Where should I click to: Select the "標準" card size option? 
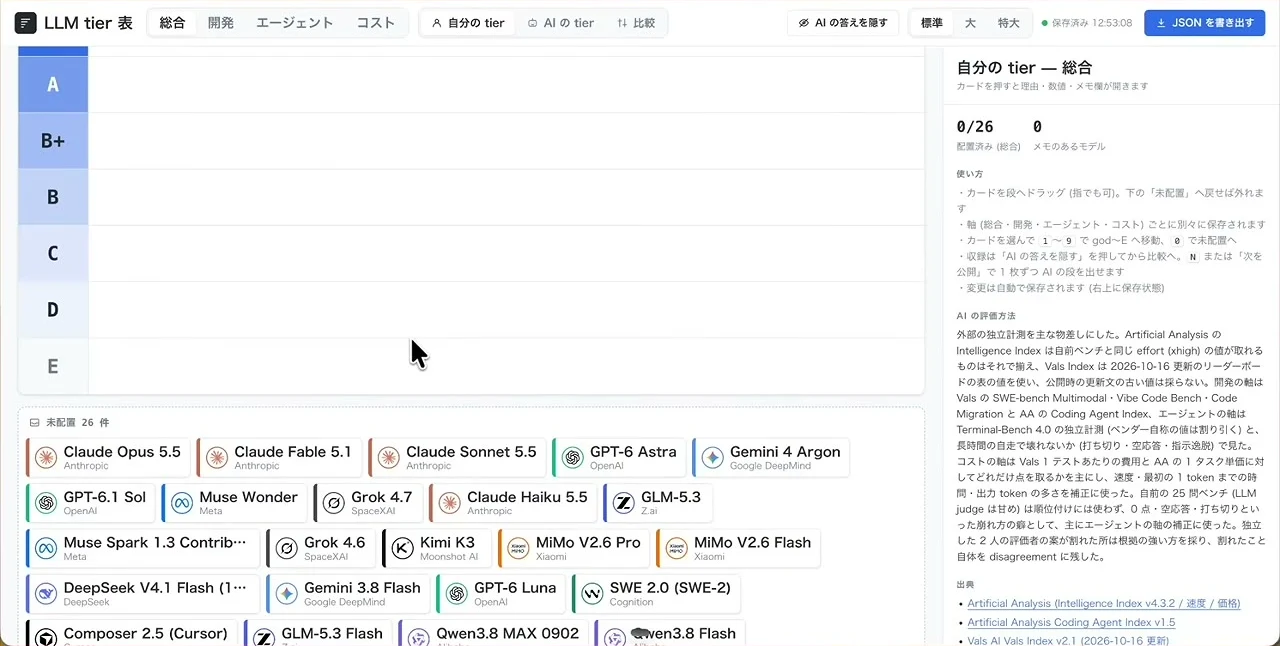pos(931,23)
